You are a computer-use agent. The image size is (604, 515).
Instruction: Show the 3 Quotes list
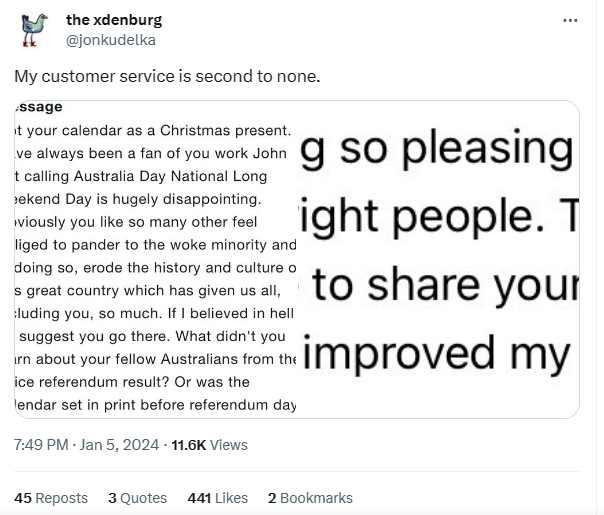click(139, 497)
